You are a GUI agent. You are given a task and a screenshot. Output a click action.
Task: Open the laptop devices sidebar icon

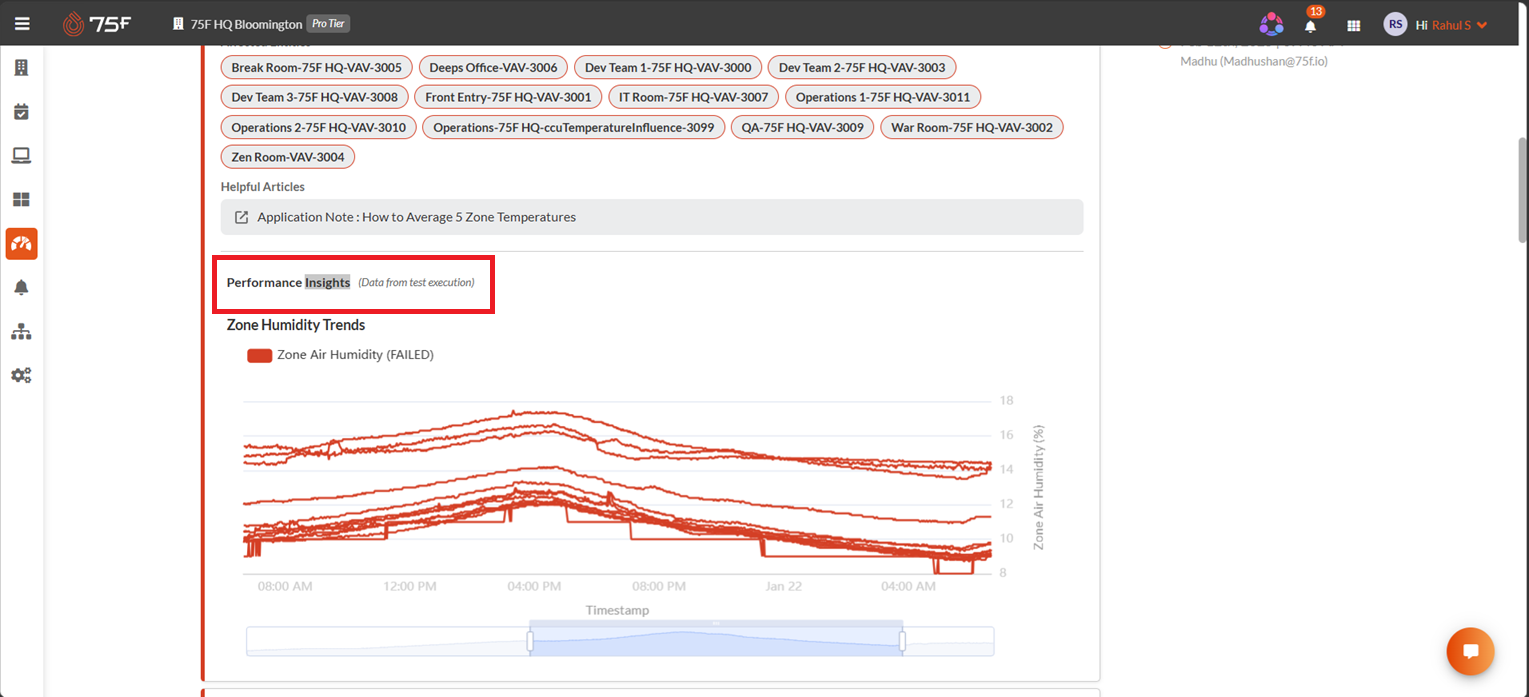[21, 156]
